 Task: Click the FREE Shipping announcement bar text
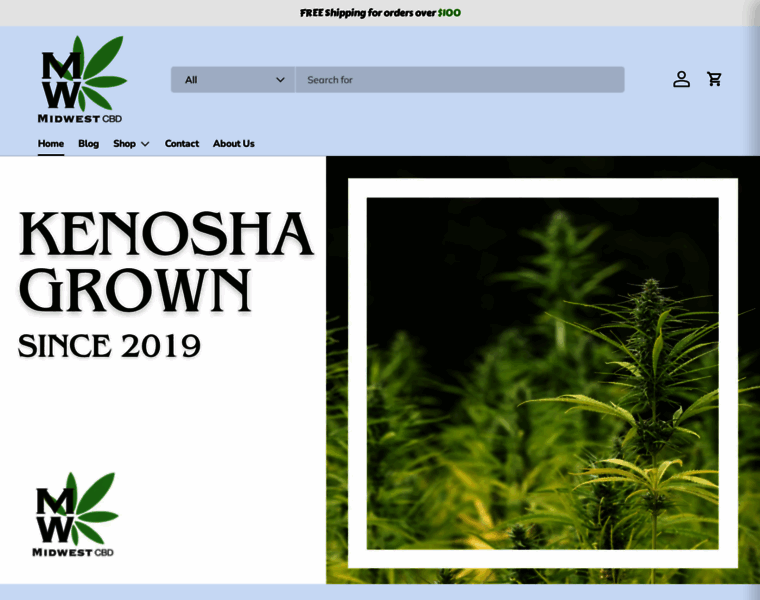tap(380, 13)
